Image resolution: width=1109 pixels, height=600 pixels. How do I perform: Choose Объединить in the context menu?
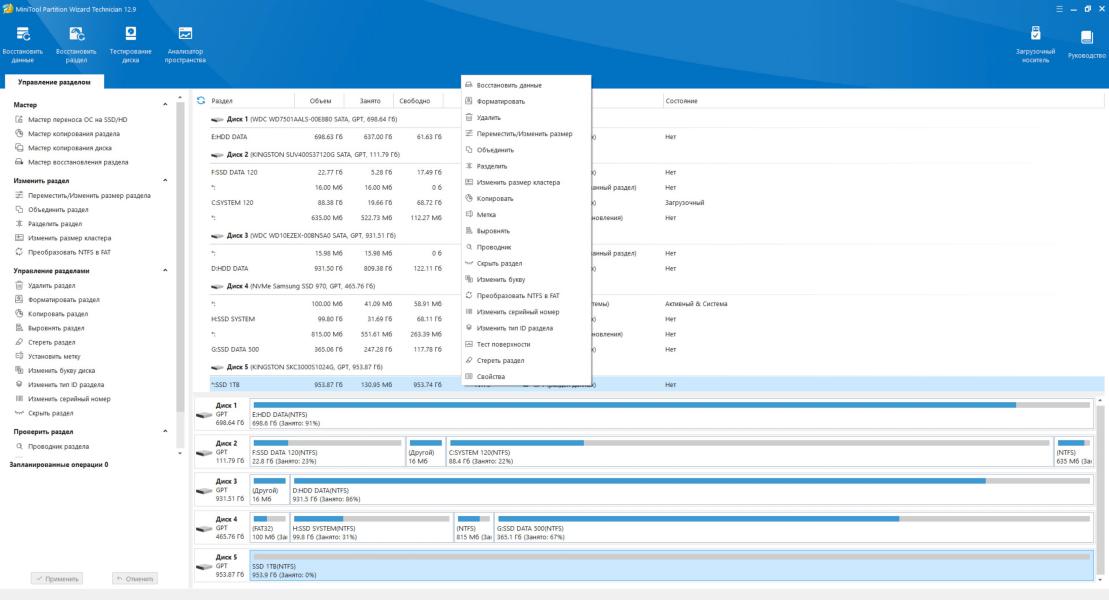pos(526,150)
